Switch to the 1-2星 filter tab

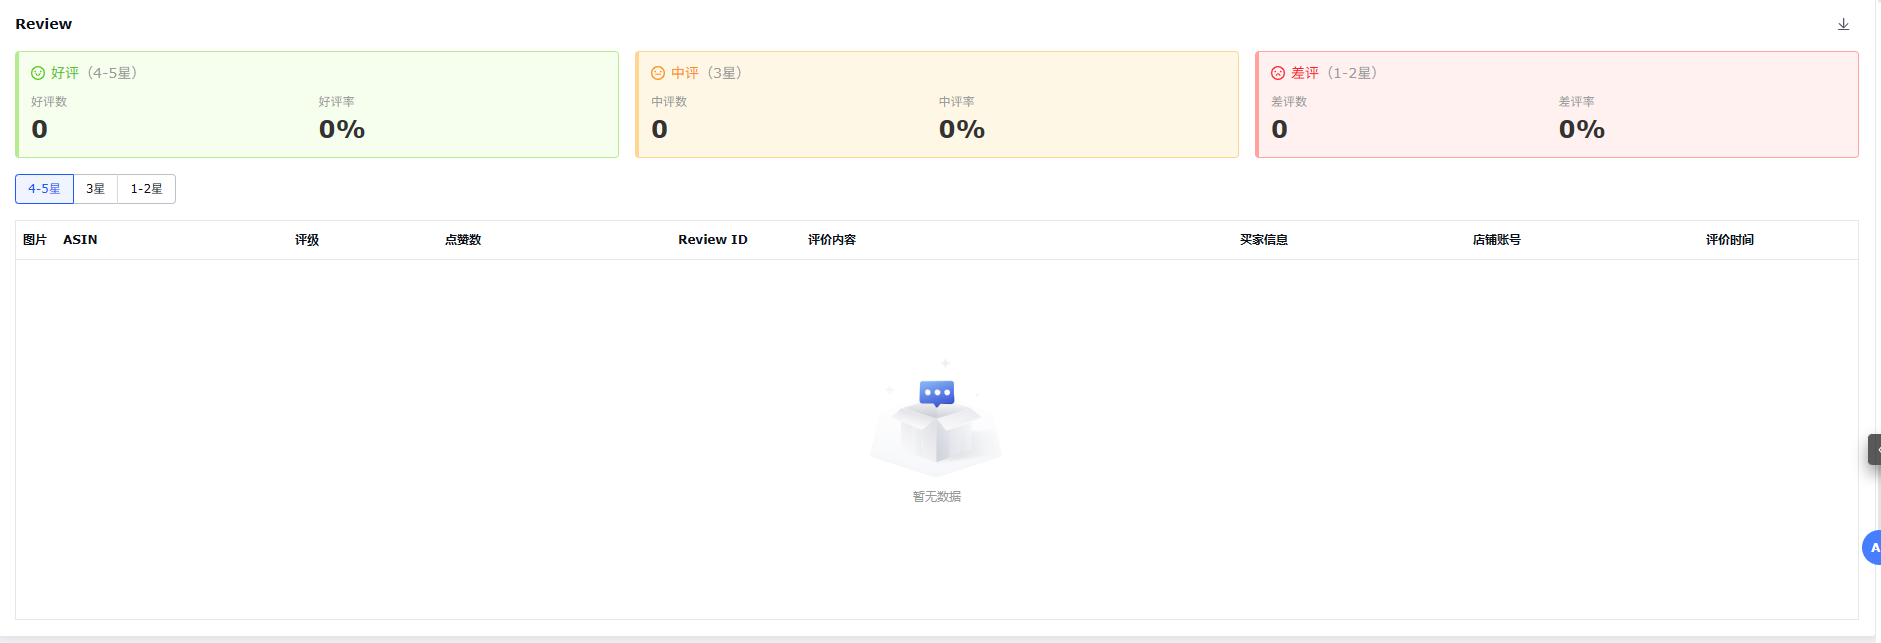pos(146,189)
